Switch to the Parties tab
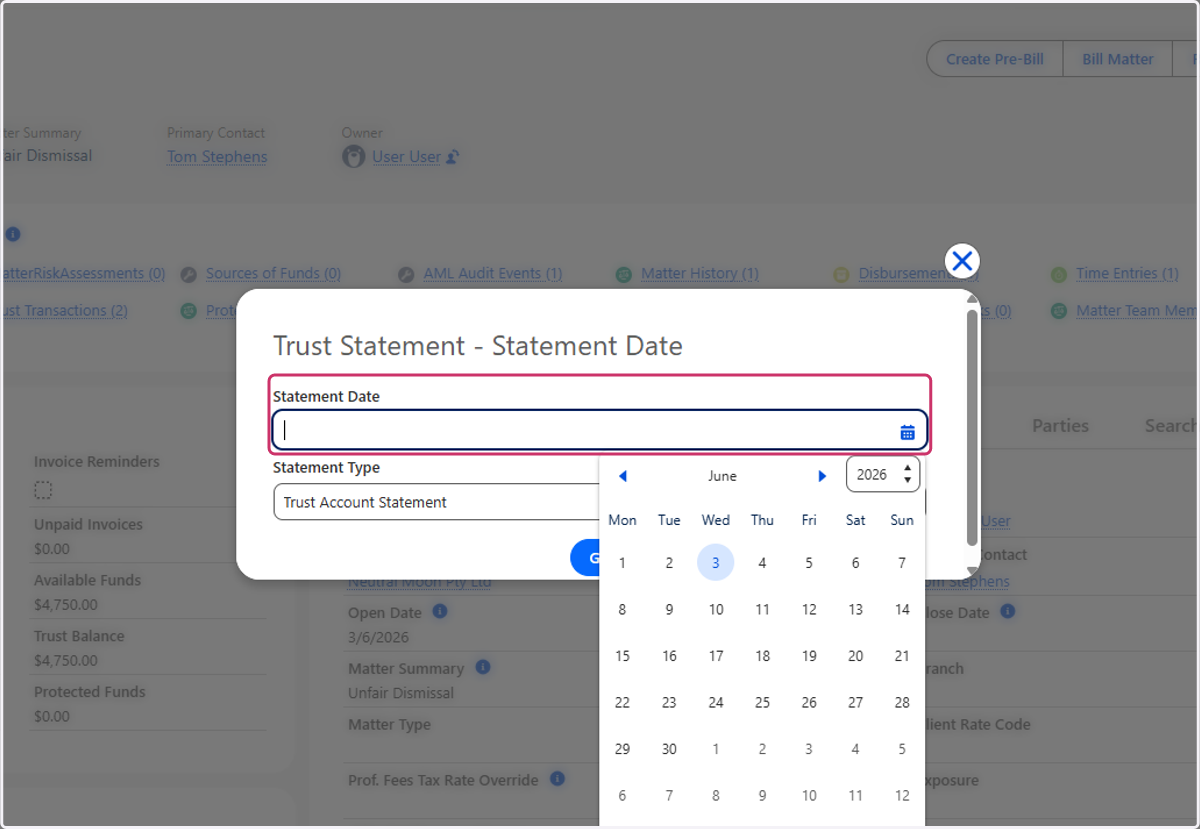 [x=1060, y=425]
